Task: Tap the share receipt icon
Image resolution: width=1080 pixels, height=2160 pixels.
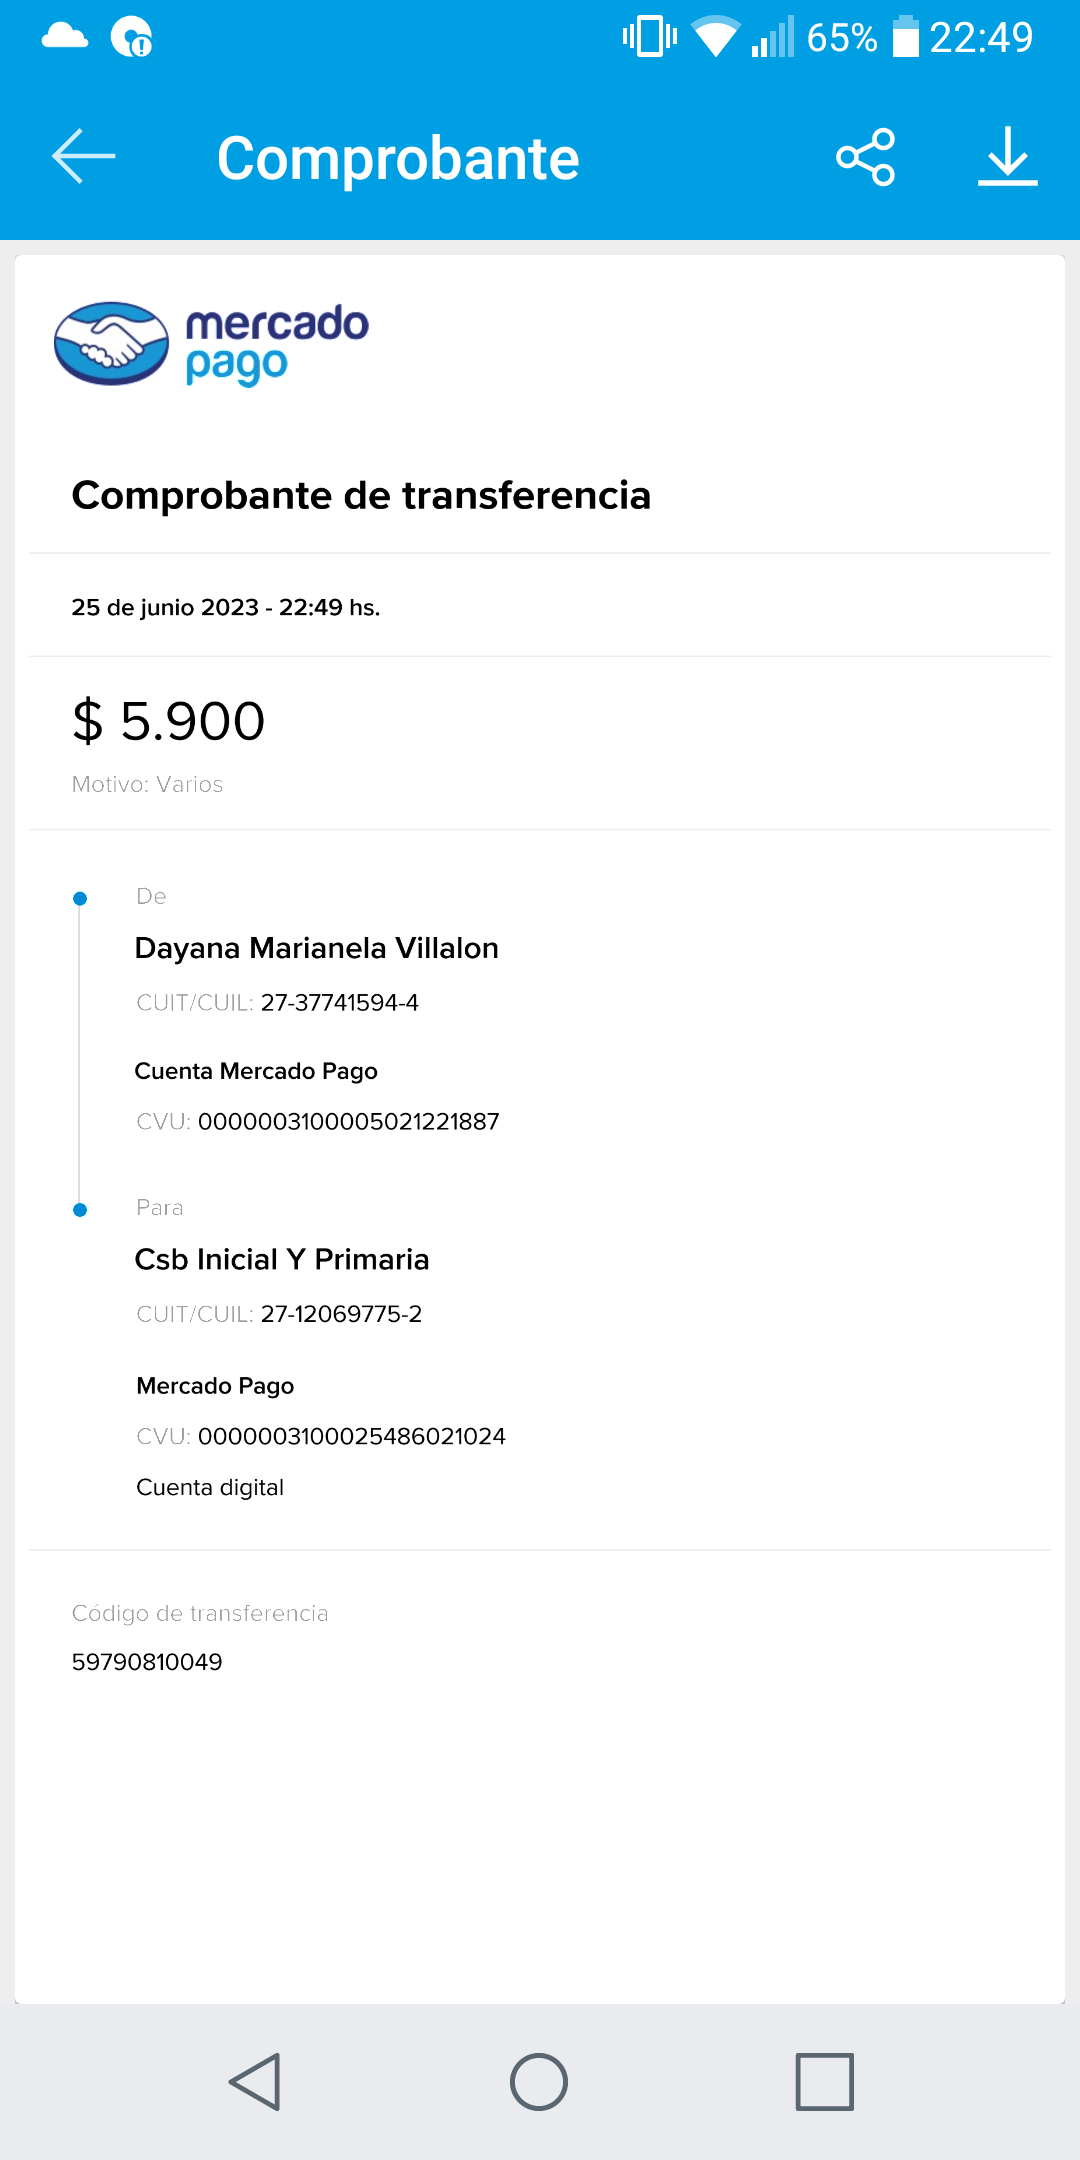Action: [x=865, y=157]
